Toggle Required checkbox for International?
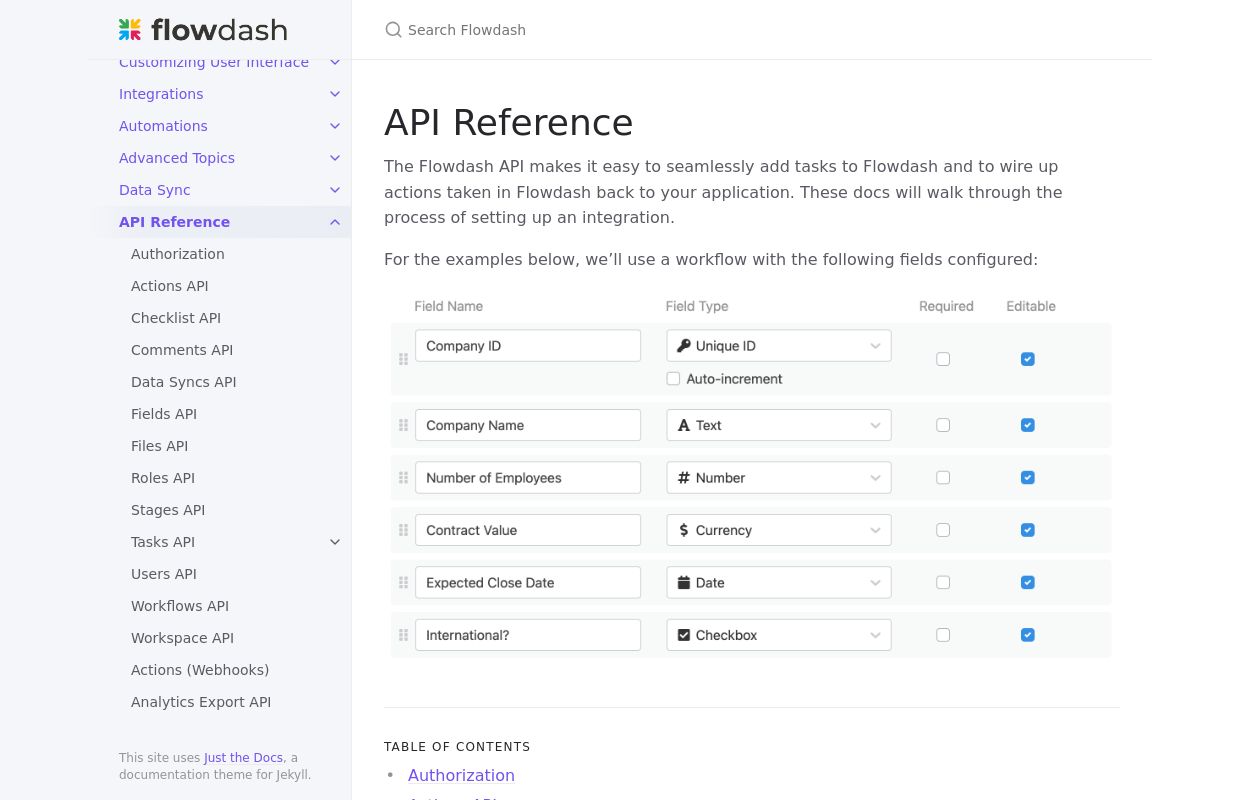Viewport: 1240px width, 800px height. tap(943, 635)
